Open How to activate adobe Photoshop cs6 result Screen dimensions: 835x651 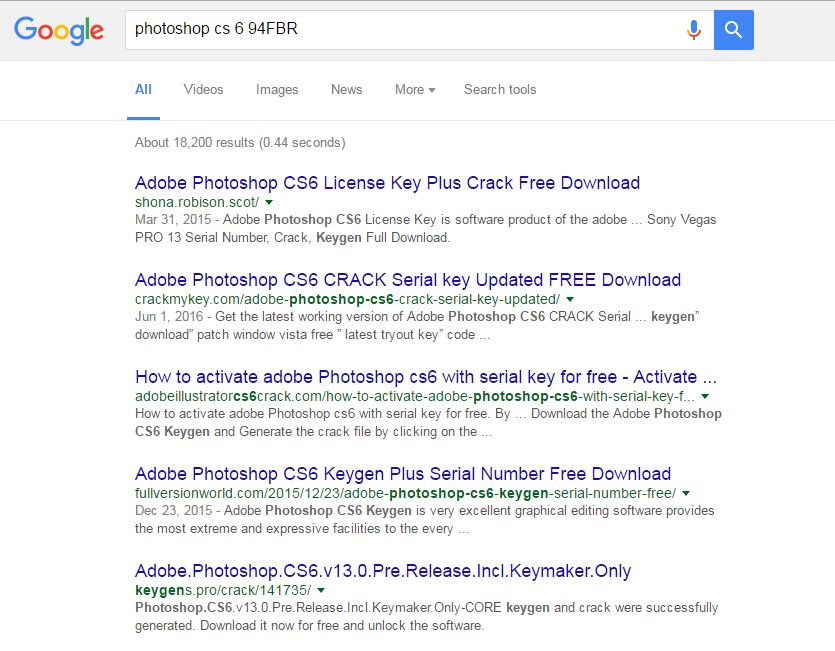(426, 377)
